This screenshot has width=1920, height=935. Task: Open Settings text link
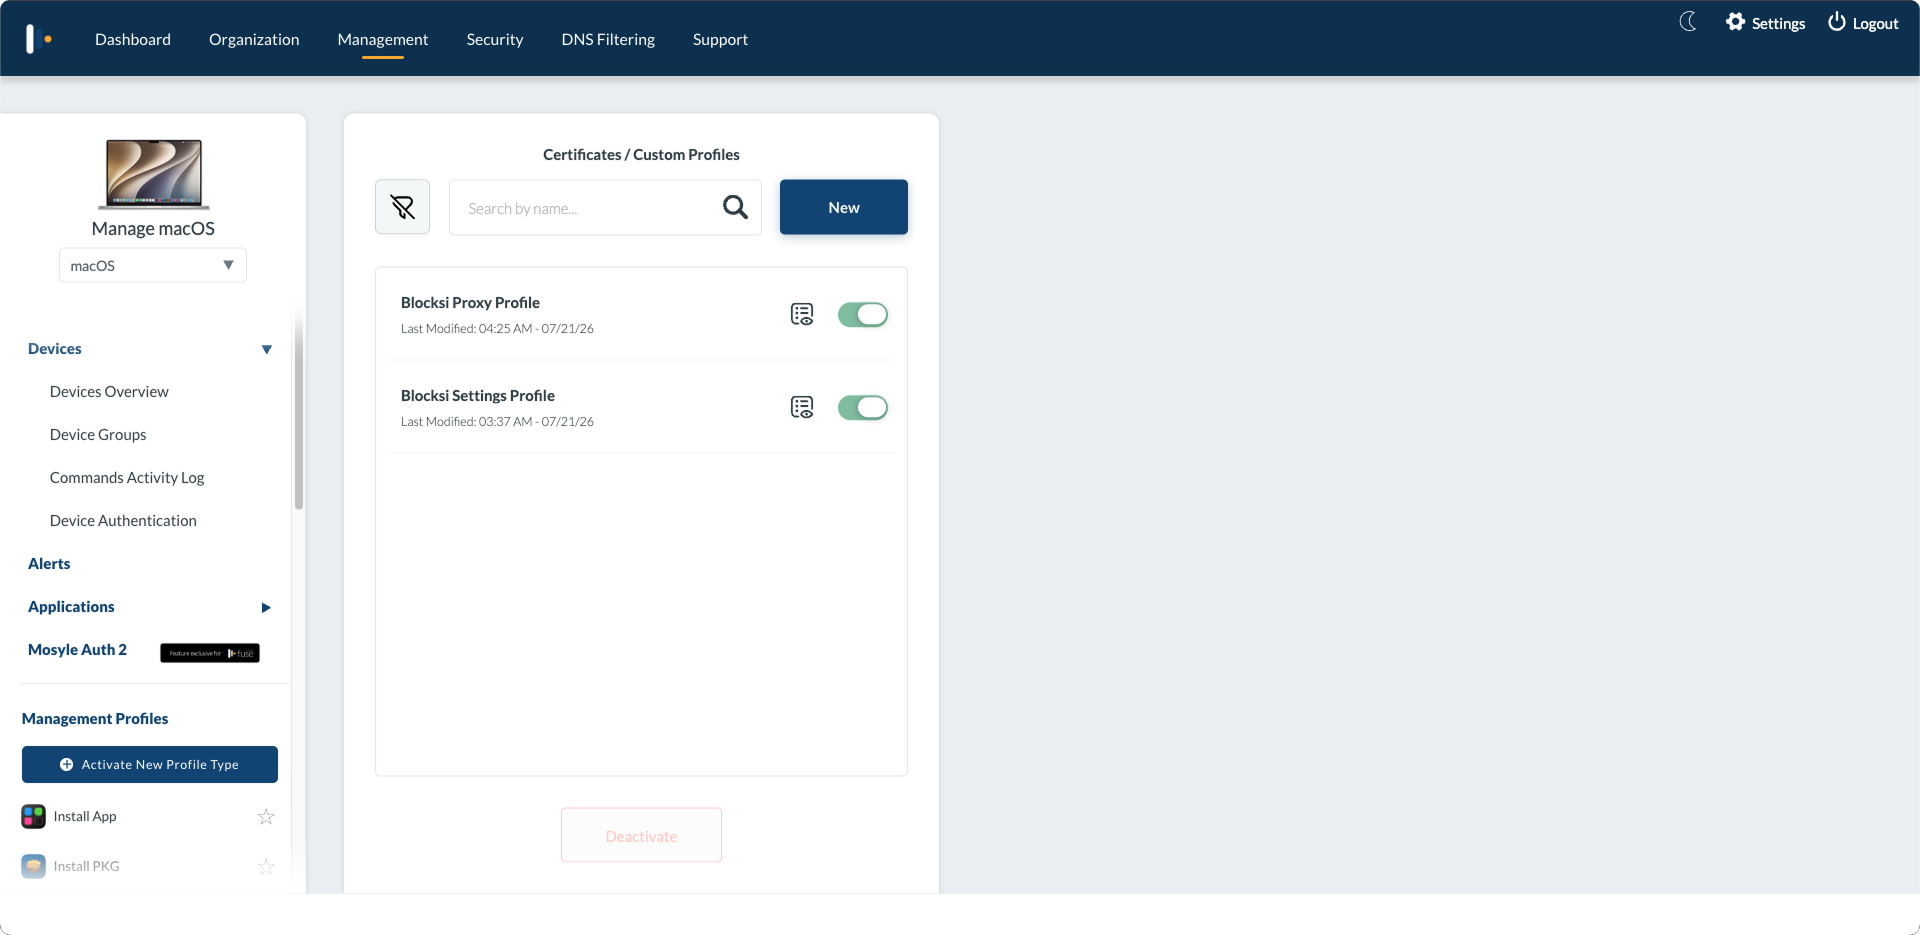[1778, 23]
